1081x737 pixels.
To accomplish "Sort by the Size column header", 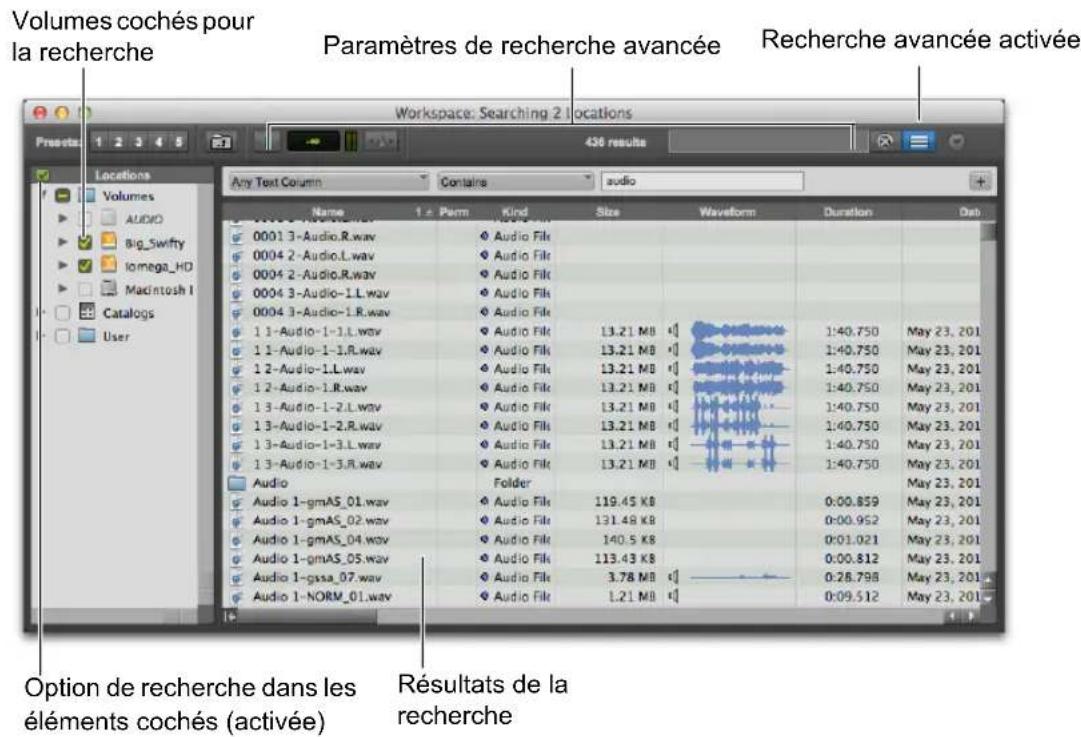I will tap(607, 212).
